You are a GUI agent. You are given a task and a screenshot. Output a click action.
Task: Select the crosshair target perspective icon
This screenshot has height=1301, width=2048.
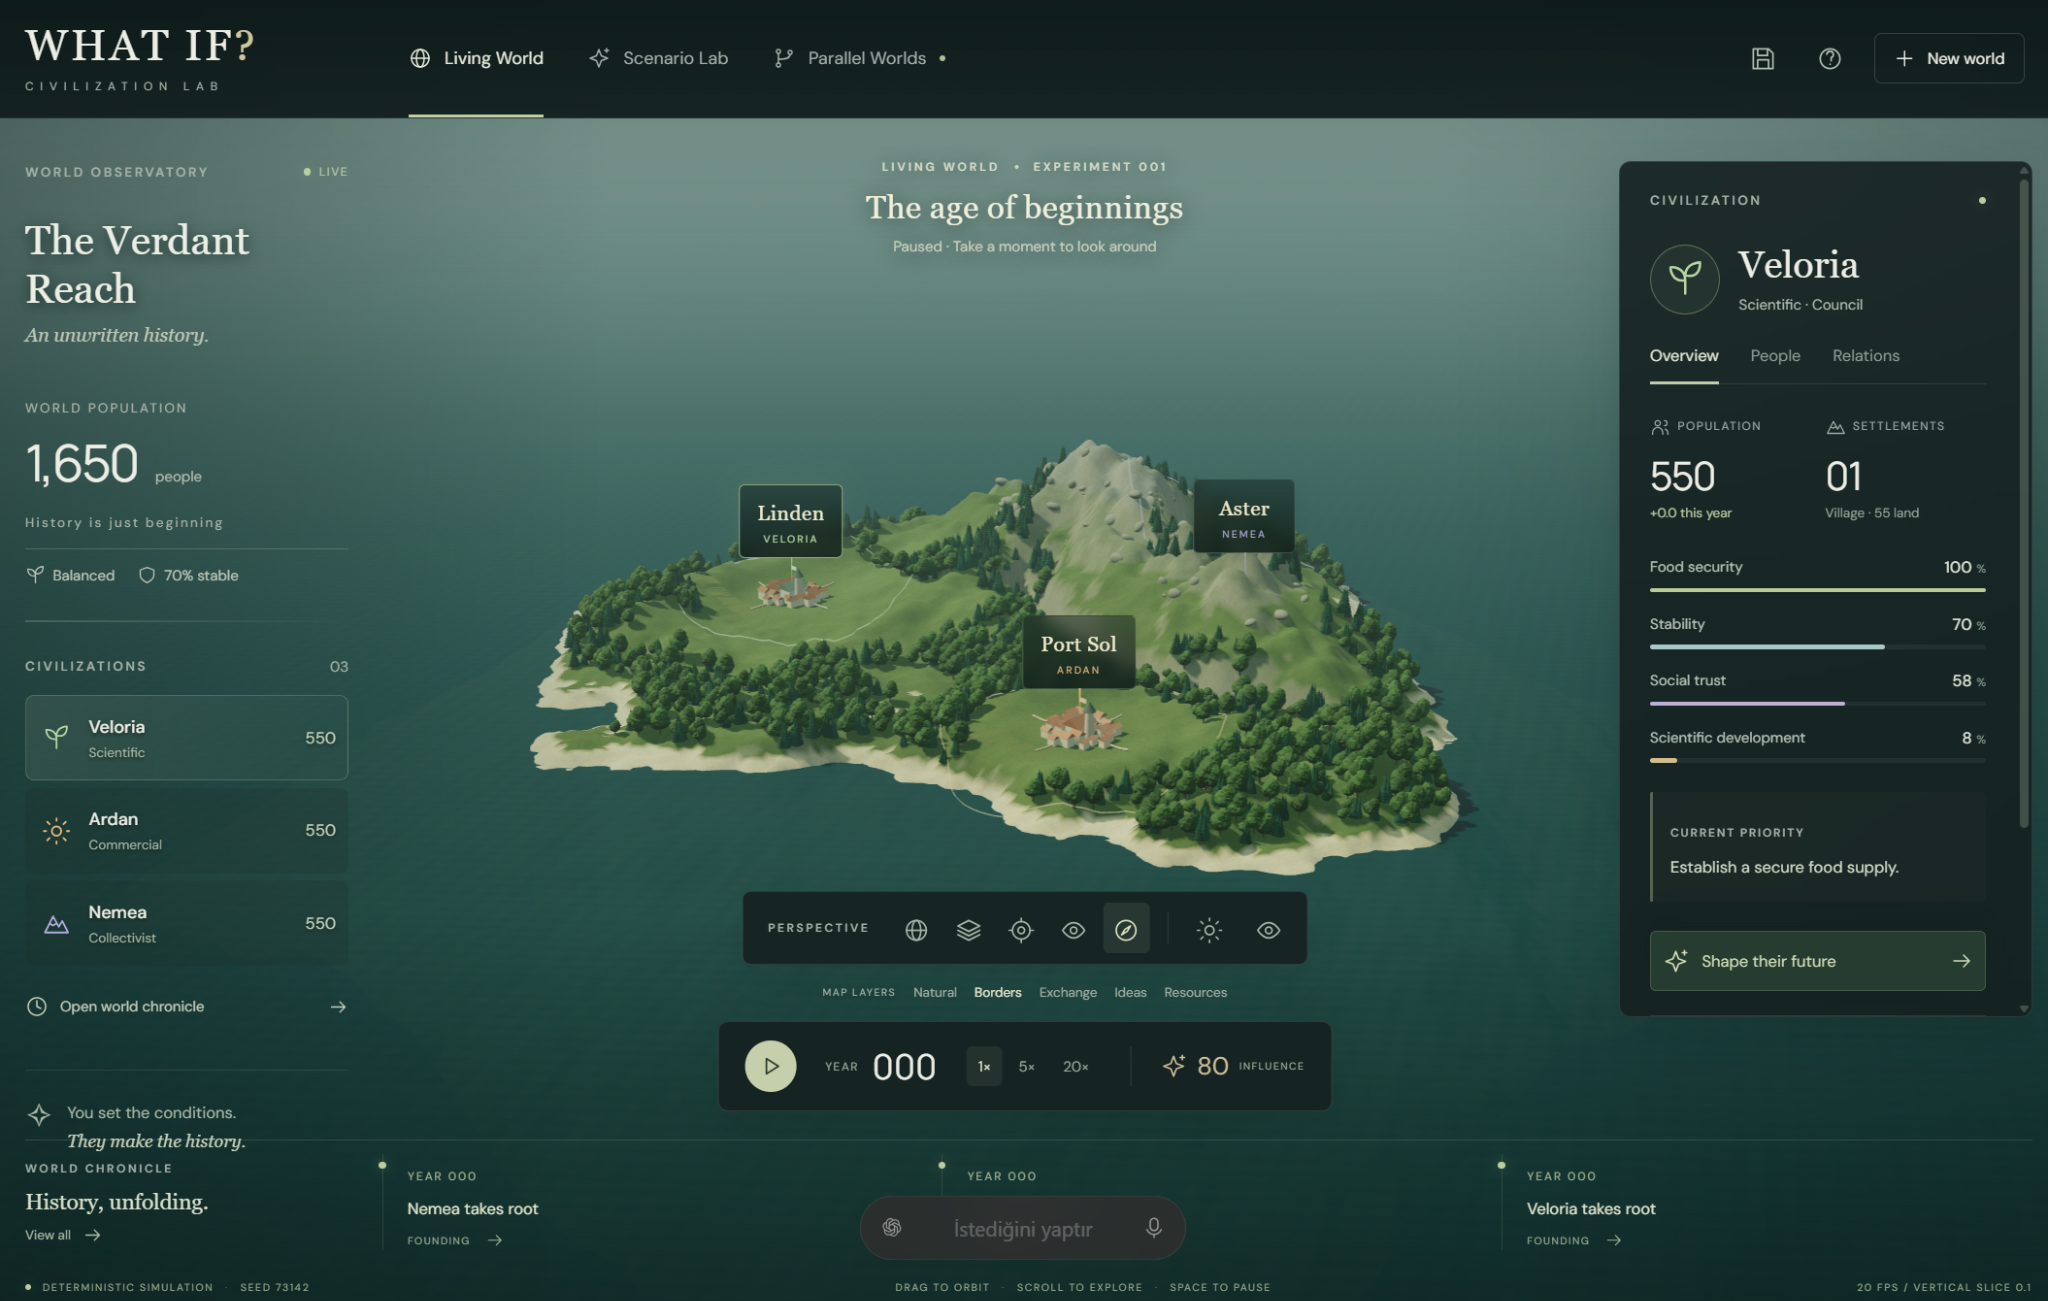[x=1021, y=930]
